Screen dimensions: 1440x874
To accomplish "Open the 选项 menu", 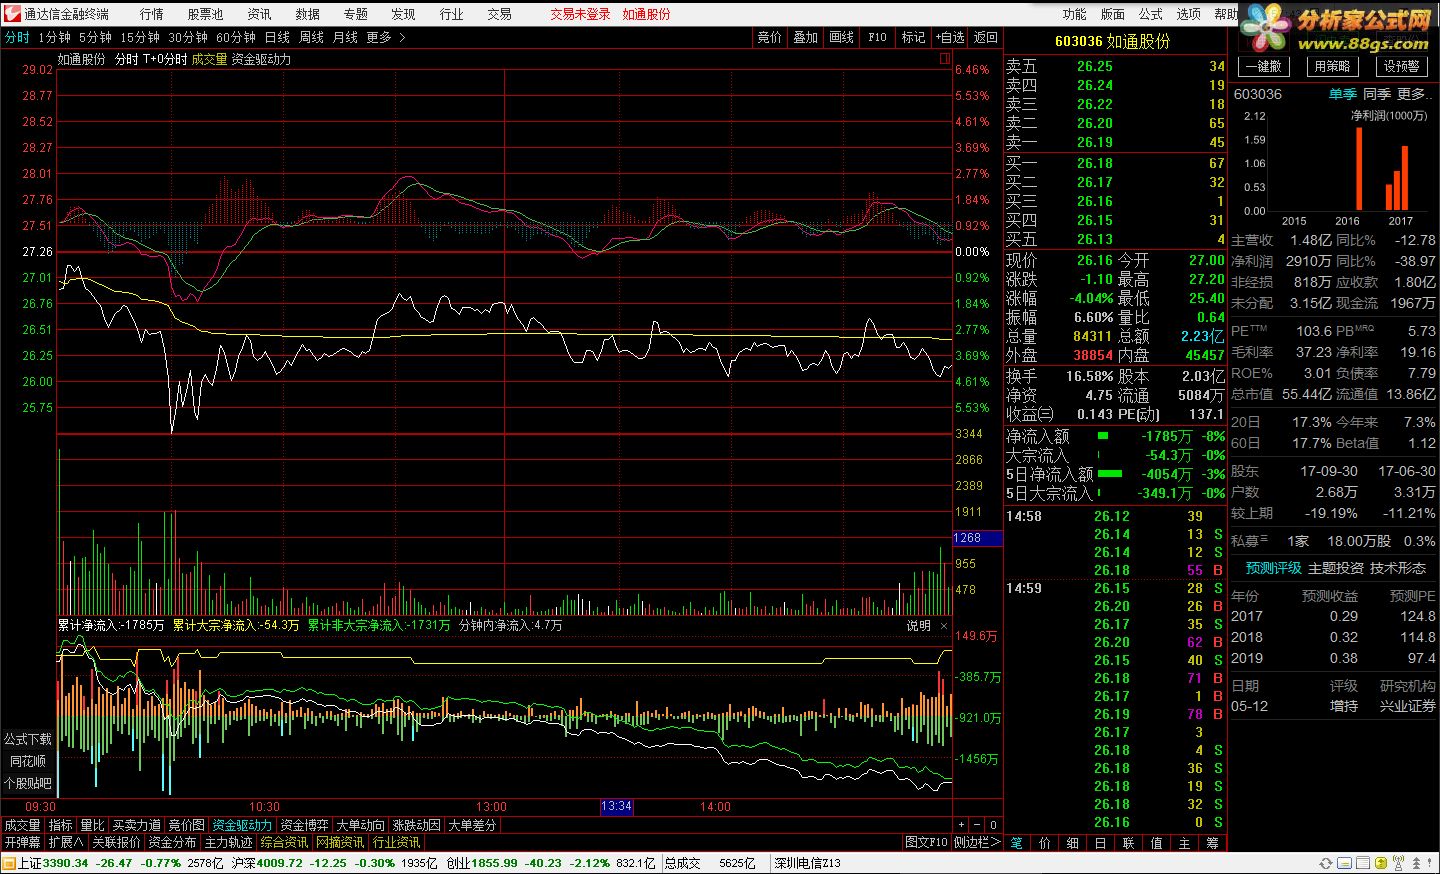I will click(x=1188, y=14).
